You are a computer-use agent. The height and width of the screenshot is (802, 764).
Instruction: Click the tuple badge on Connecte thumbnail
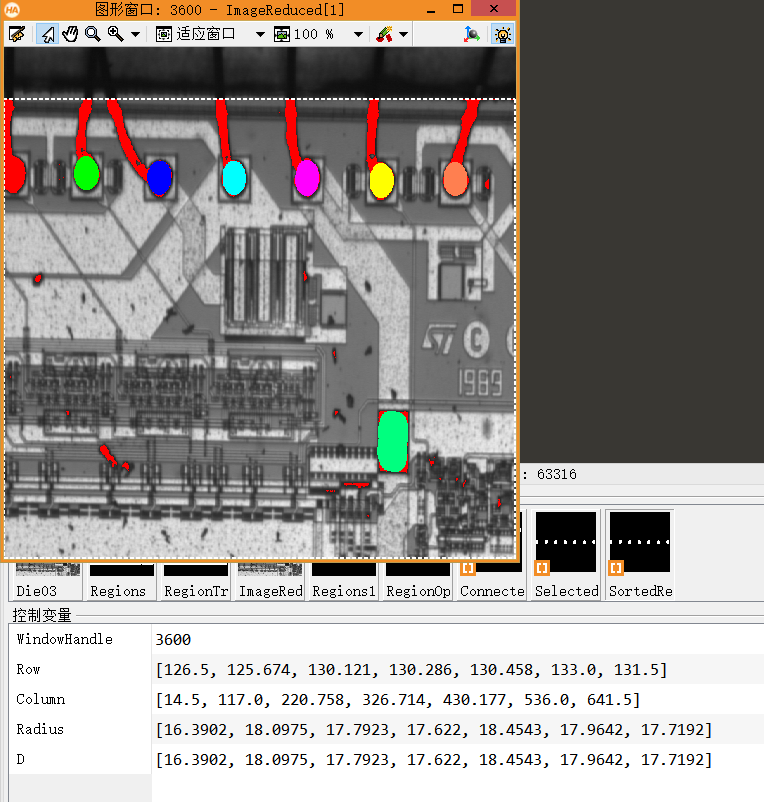pyautogui.click(x=468, y=568)
